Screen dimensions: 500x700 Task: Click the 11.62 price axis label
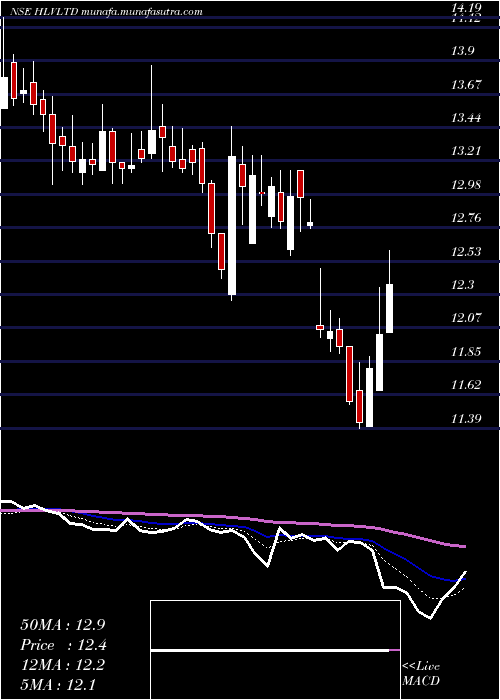pyautogui.click(x=467, y=384)
